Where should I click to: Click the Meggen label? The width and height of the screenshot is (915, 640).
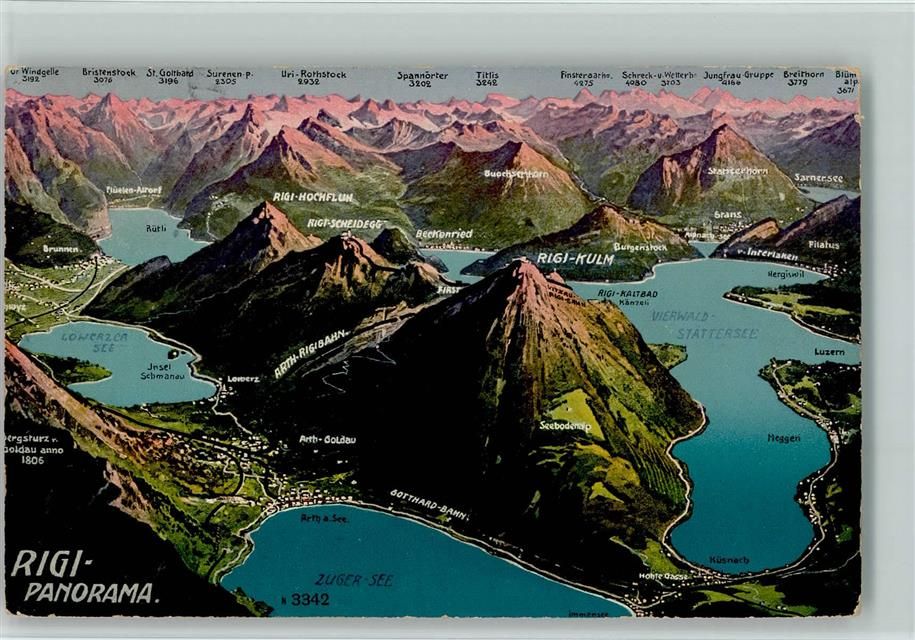784,438
